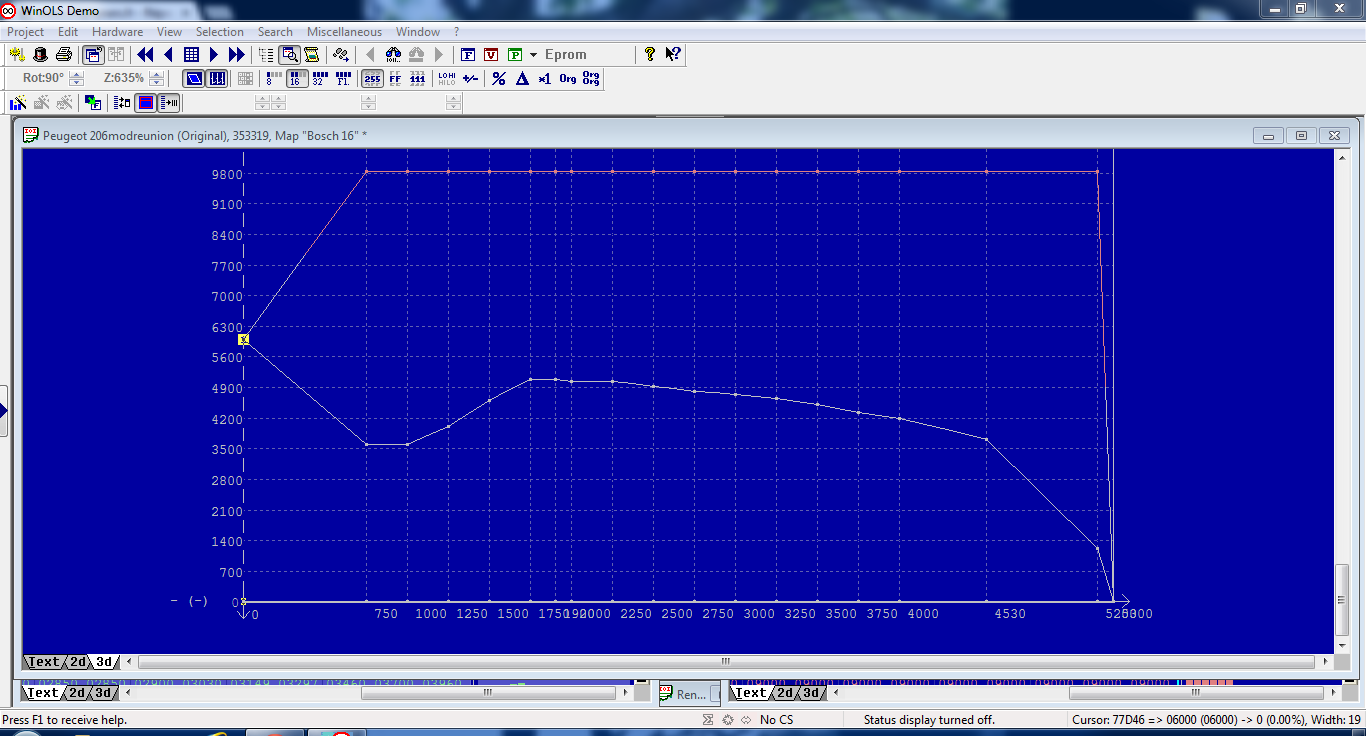Click the map window's horizontal scrollbar
1366x736 pixels.
(x=726, y=662)
